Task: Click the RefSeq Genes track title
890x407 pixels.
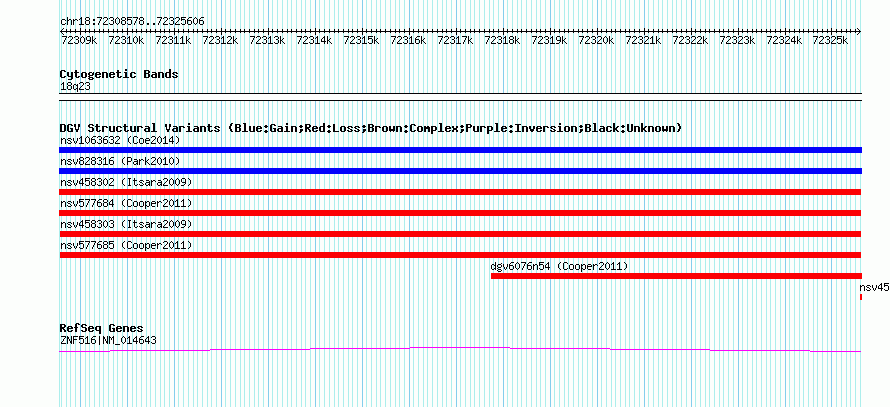Action: (101, 328)
